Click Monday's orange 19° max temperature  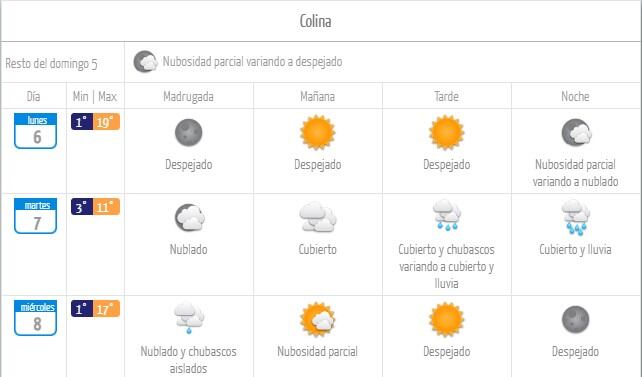(x=106, y=122)
